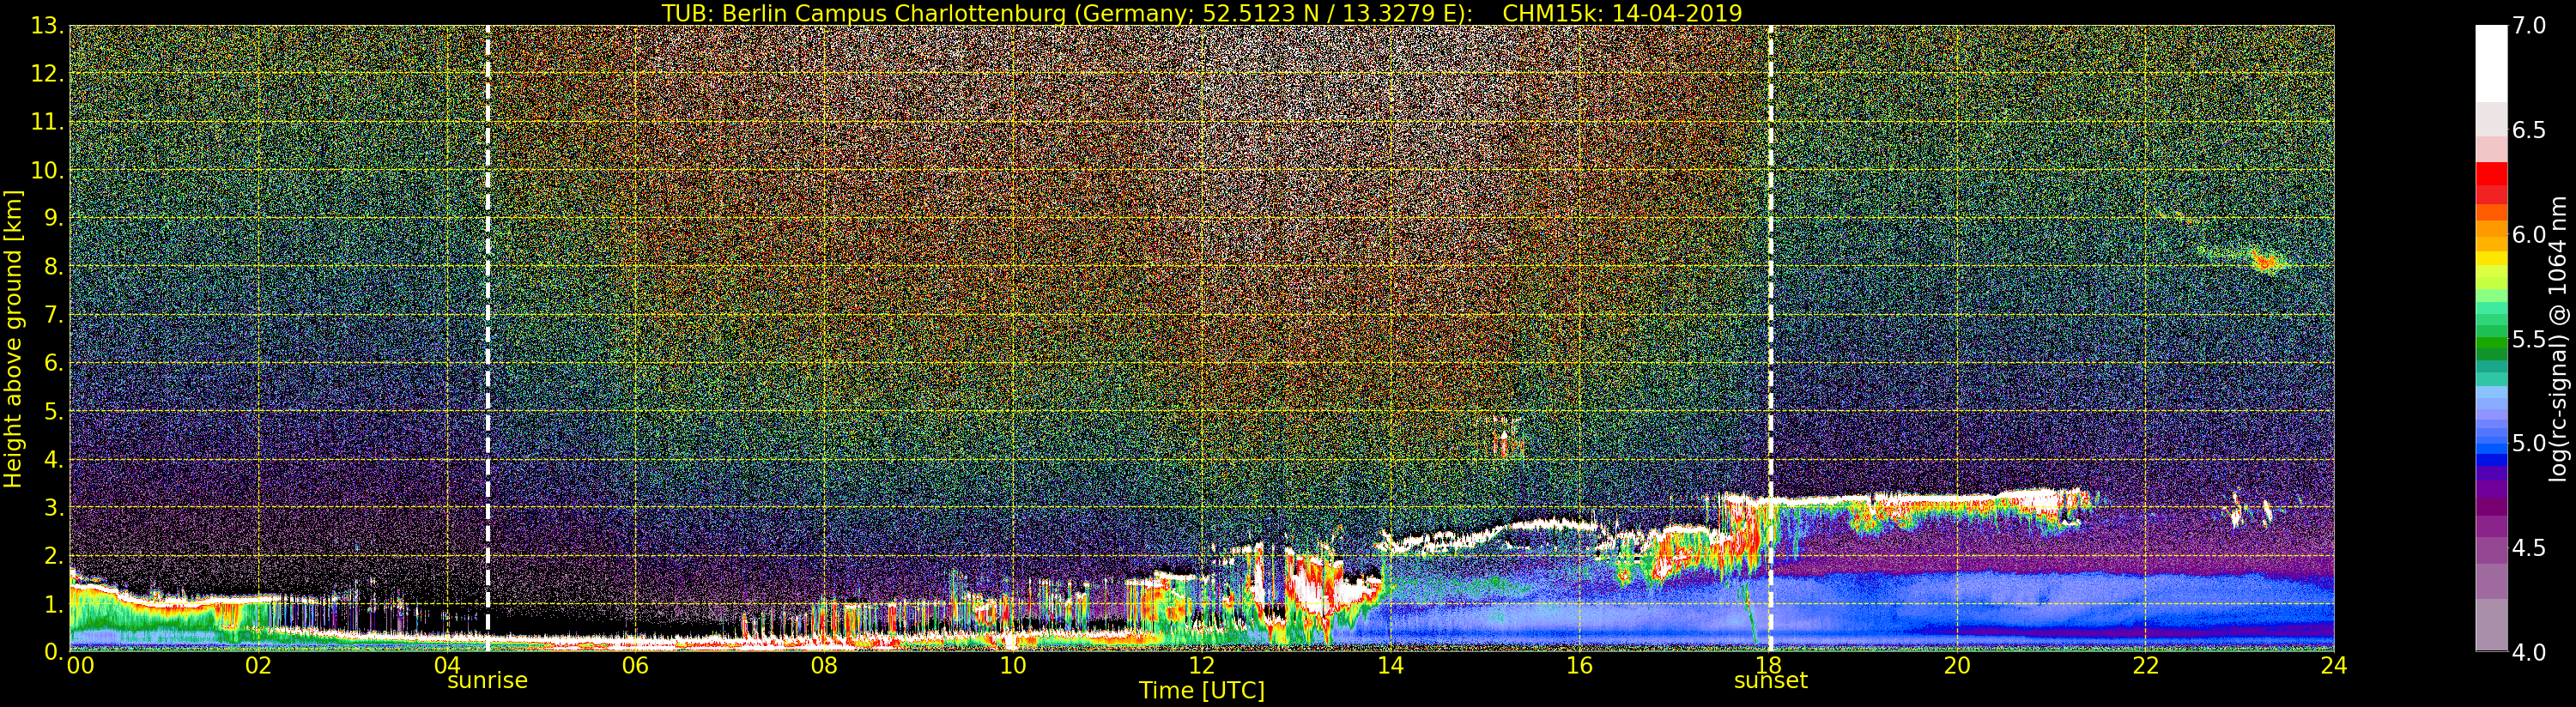Image resolution: width=2576 pixels, height=707 pixels.
Task: Click the colorbar tick value '4.0'
Action: [2528, 652]
